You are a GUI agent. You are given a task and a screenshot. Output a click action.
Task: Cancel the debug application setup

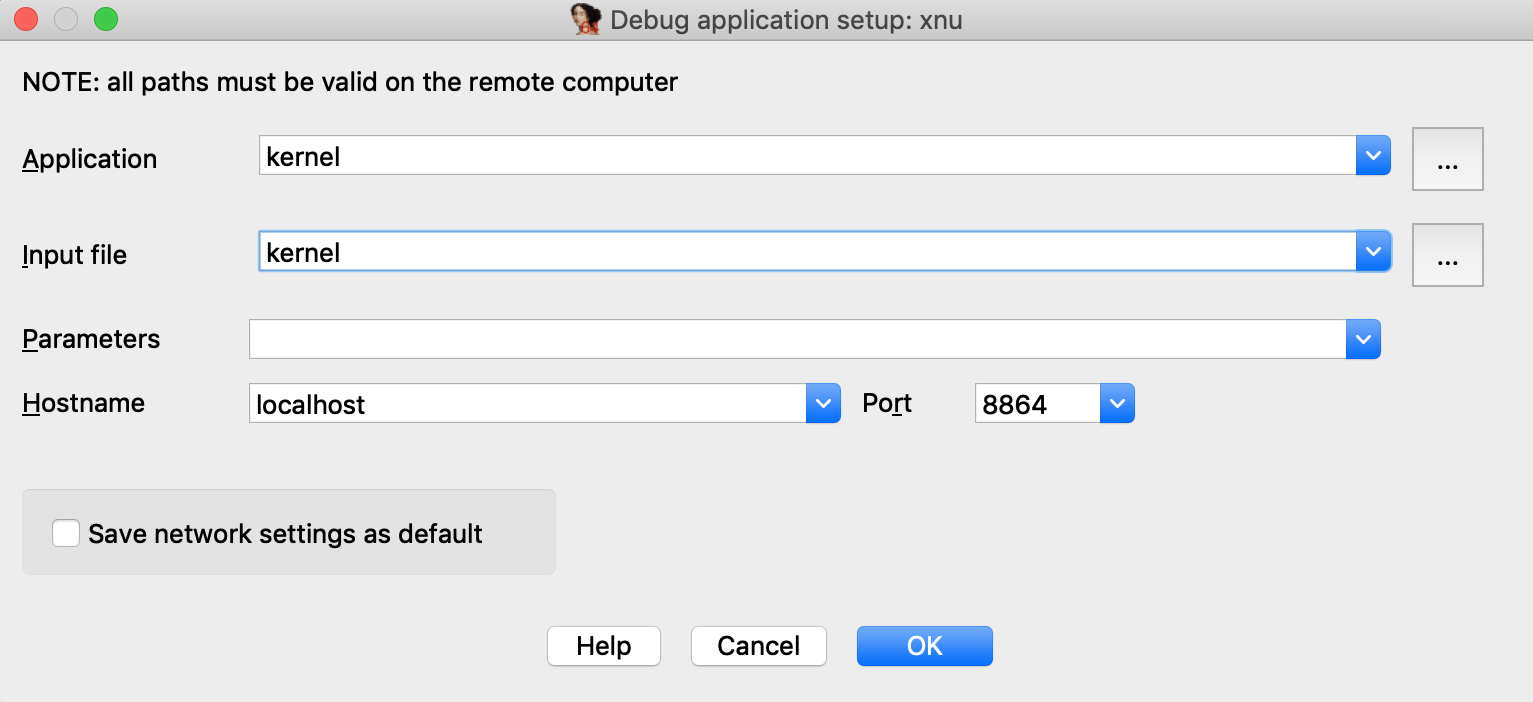click(758, 646)
